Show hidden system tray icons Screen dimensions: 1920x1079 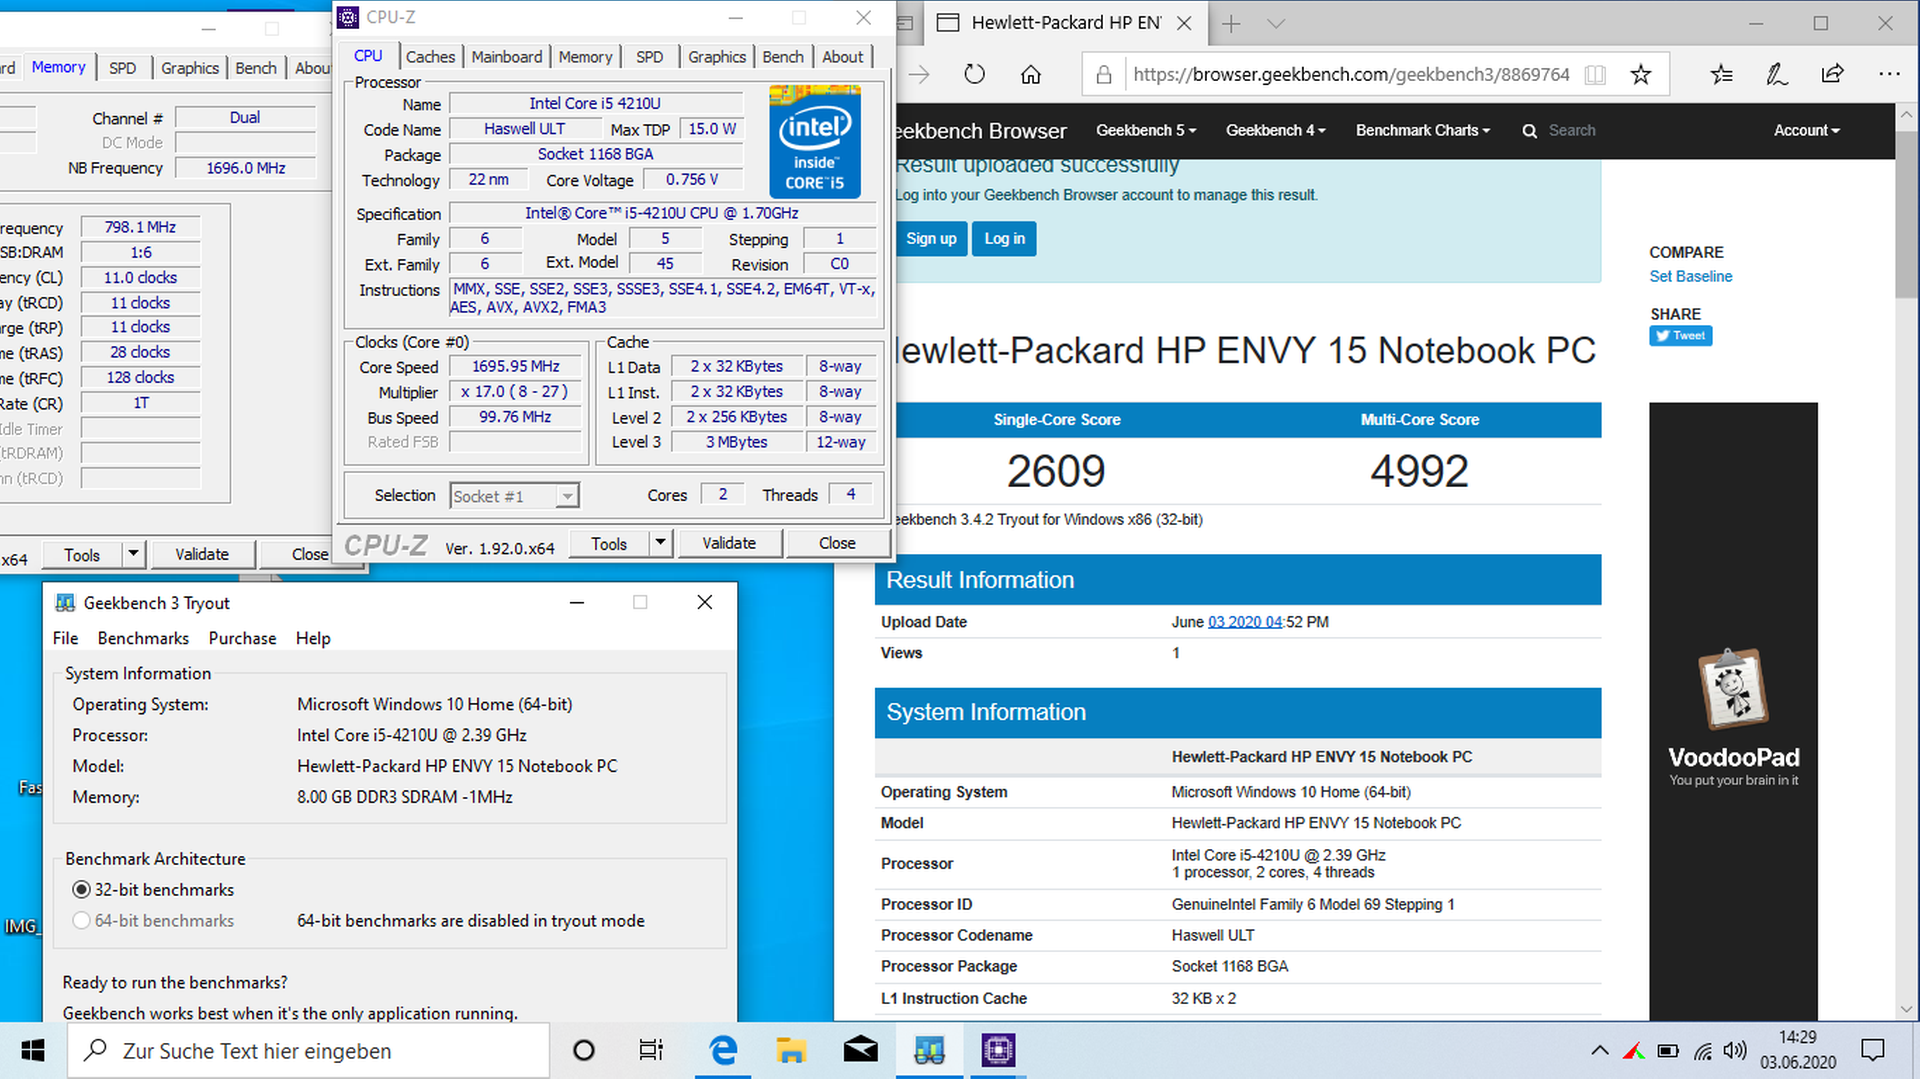[x=1600, y=1050]
